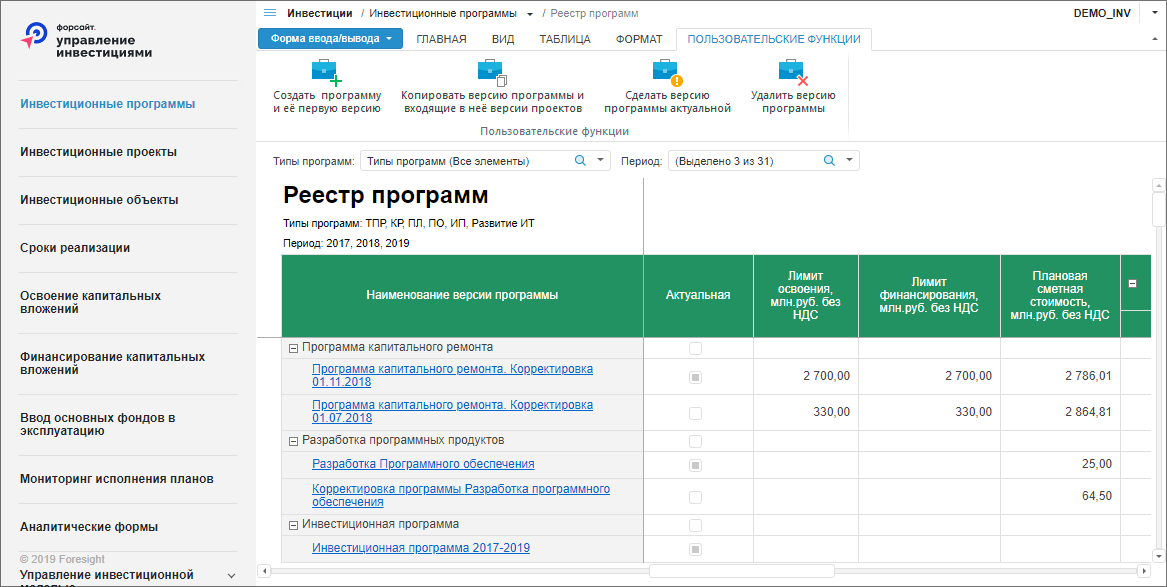Click the minus icon in table header
Screen dimensions: 1167x587
(1133, 283)
